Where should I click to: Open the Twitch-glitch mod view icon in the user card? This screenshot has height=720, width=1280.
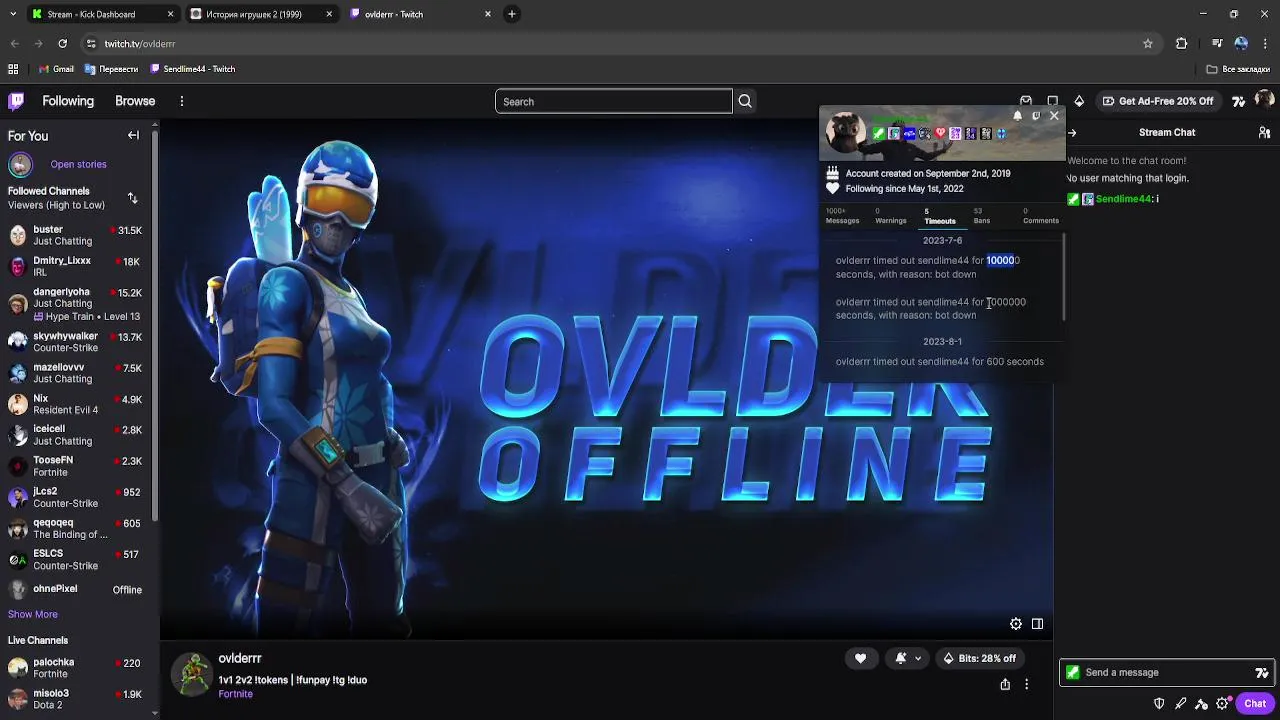pos(1035,116)
